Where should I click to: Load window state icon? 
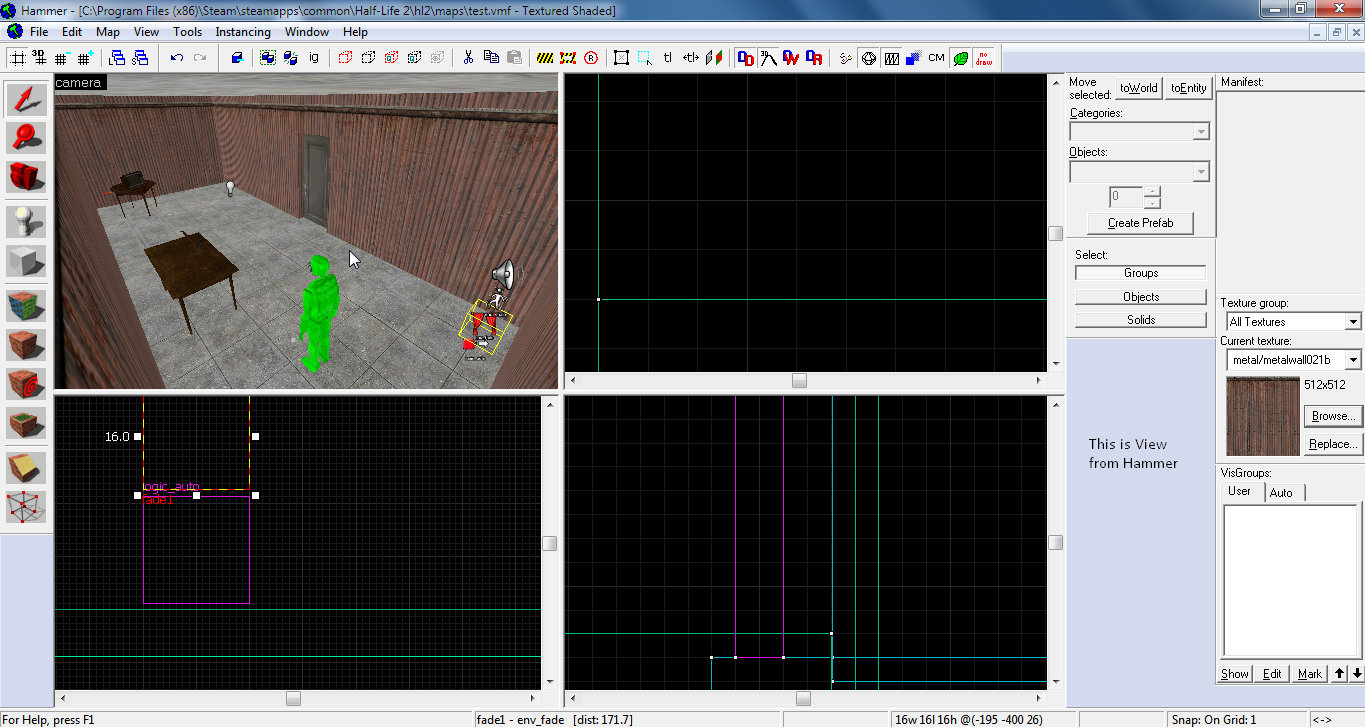116,58
